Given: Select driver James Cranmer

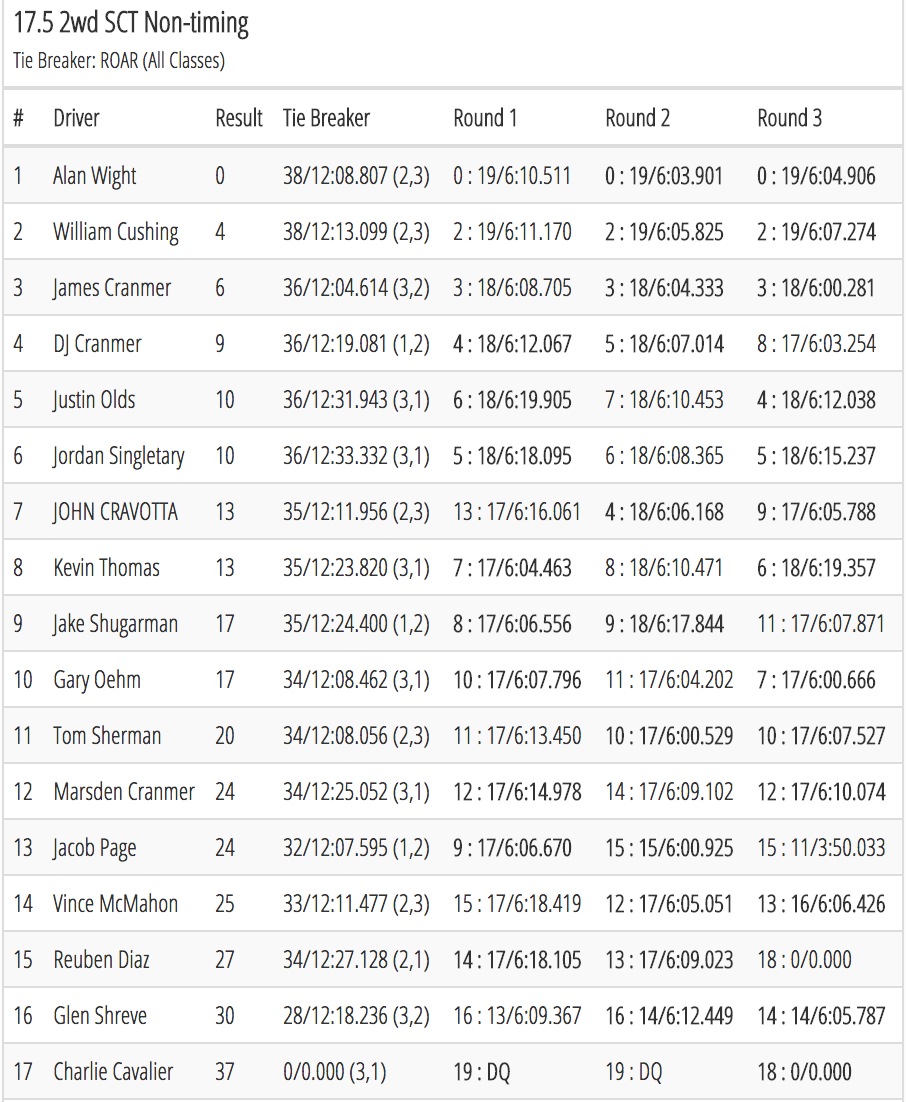Looking at the screenshot, I should [x=112, y=287].
